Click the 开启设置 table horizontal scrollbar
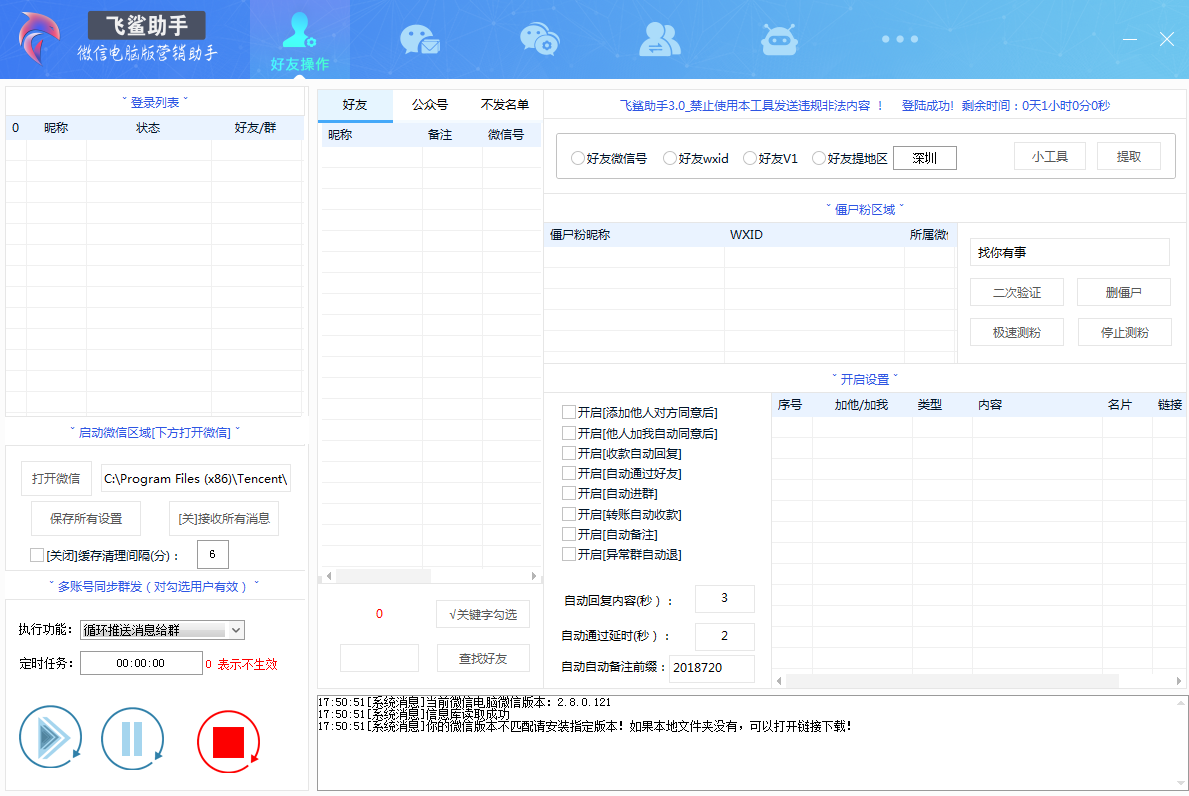Screen dimensions: 1189x796 [979, 681]
